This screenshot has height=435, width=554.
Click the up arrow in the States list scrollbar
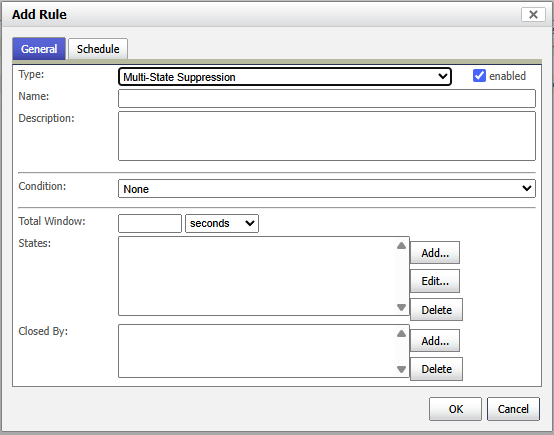pos(401,246)
